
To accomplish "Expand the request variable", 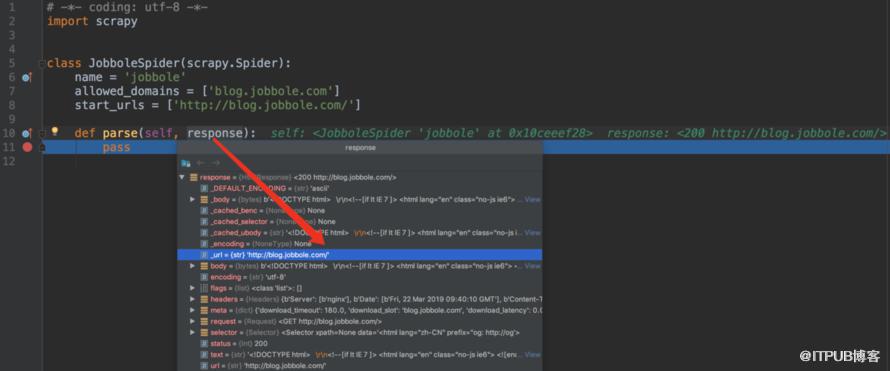I will point(193,322).
